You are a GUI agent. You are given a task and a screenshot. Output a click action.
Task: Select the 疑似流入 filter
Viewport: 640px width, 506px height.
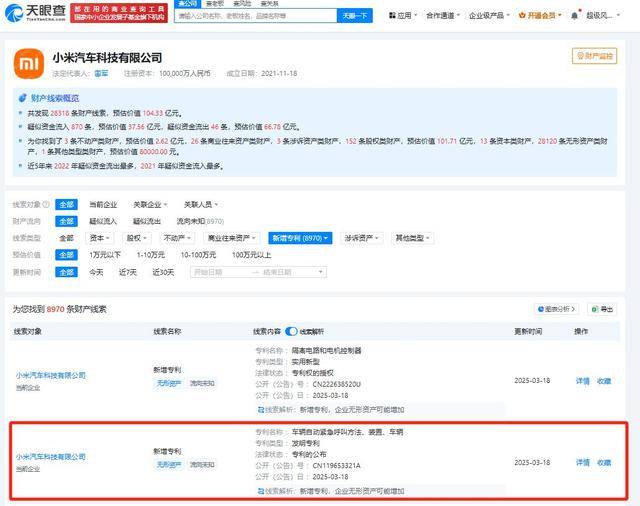click(103, 221)
